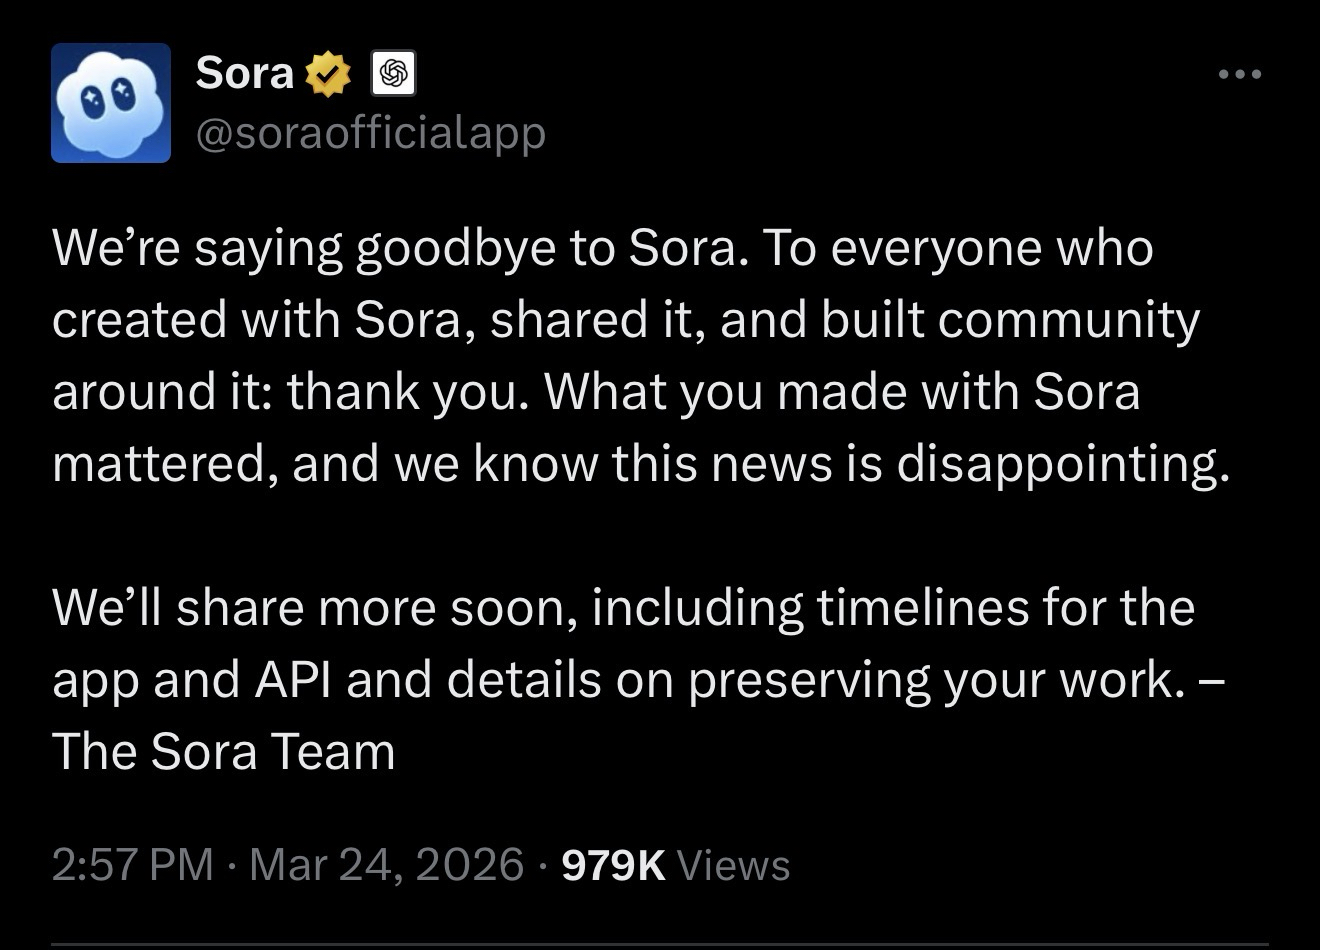Click "The Sora Team" signature

pyautogui.click(x=223, y=752)
